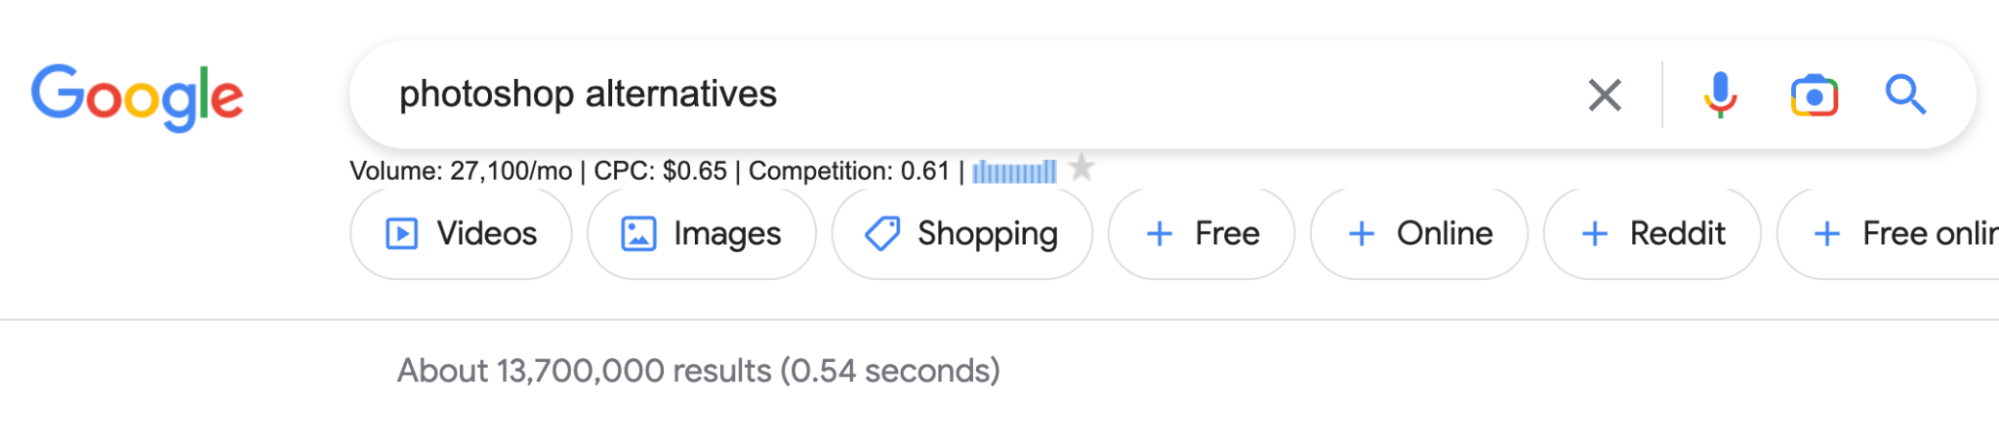Start voice search with microphone icon
The image size is (1999, 437).
coord(1720,96)
